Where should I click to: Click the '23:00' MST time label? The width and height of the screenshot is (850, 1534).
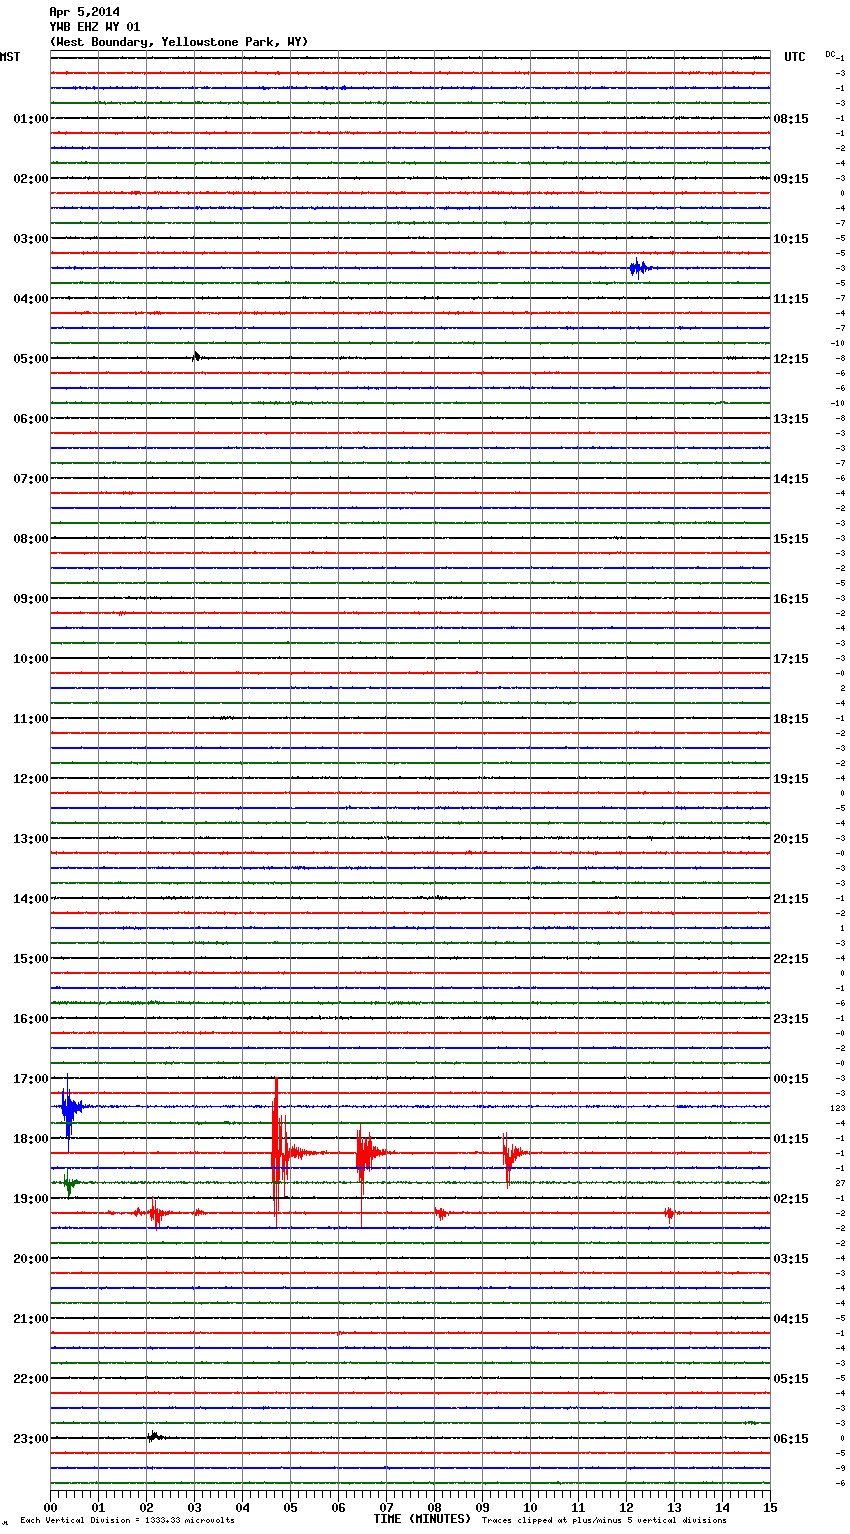pyautogui.click(x=30, y=1439)
